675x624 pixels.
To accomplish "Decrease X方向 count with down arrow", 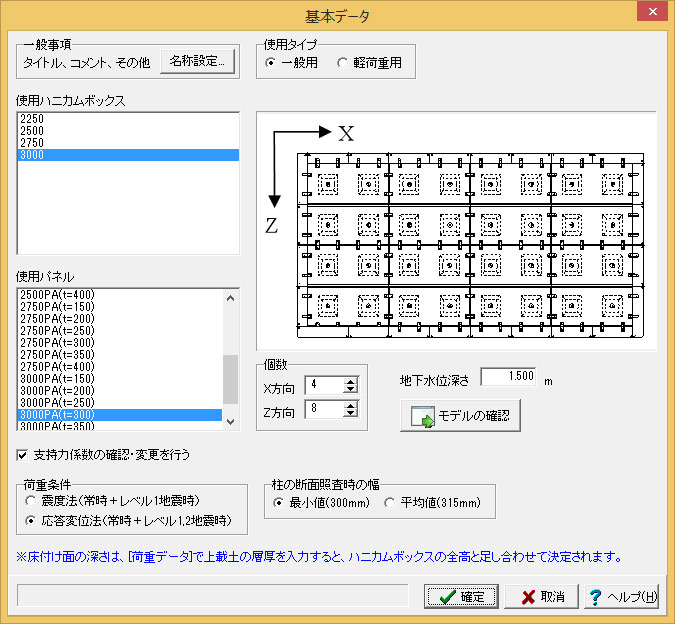I will click(351, 389).
